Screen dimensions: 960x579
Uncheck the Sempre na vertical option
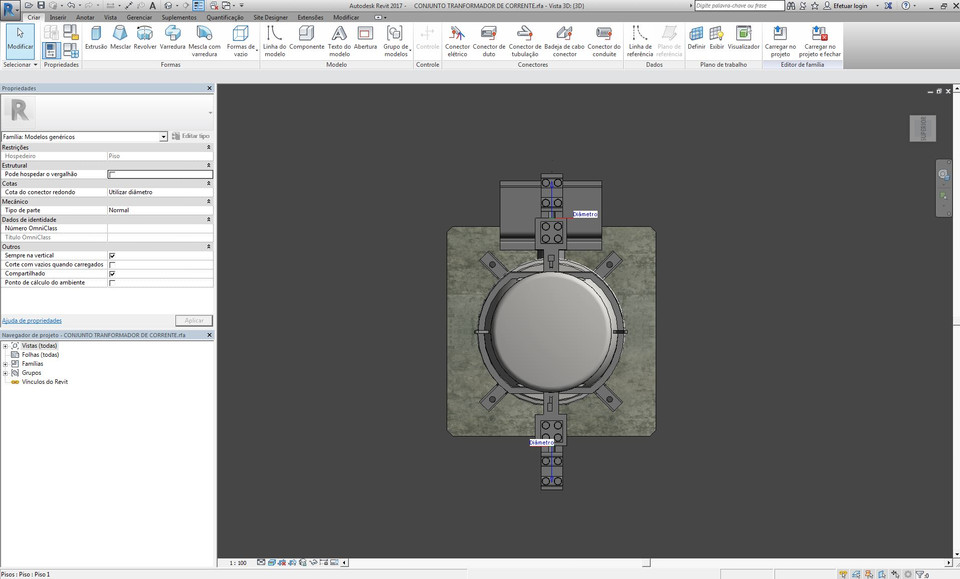pos(111,255)
